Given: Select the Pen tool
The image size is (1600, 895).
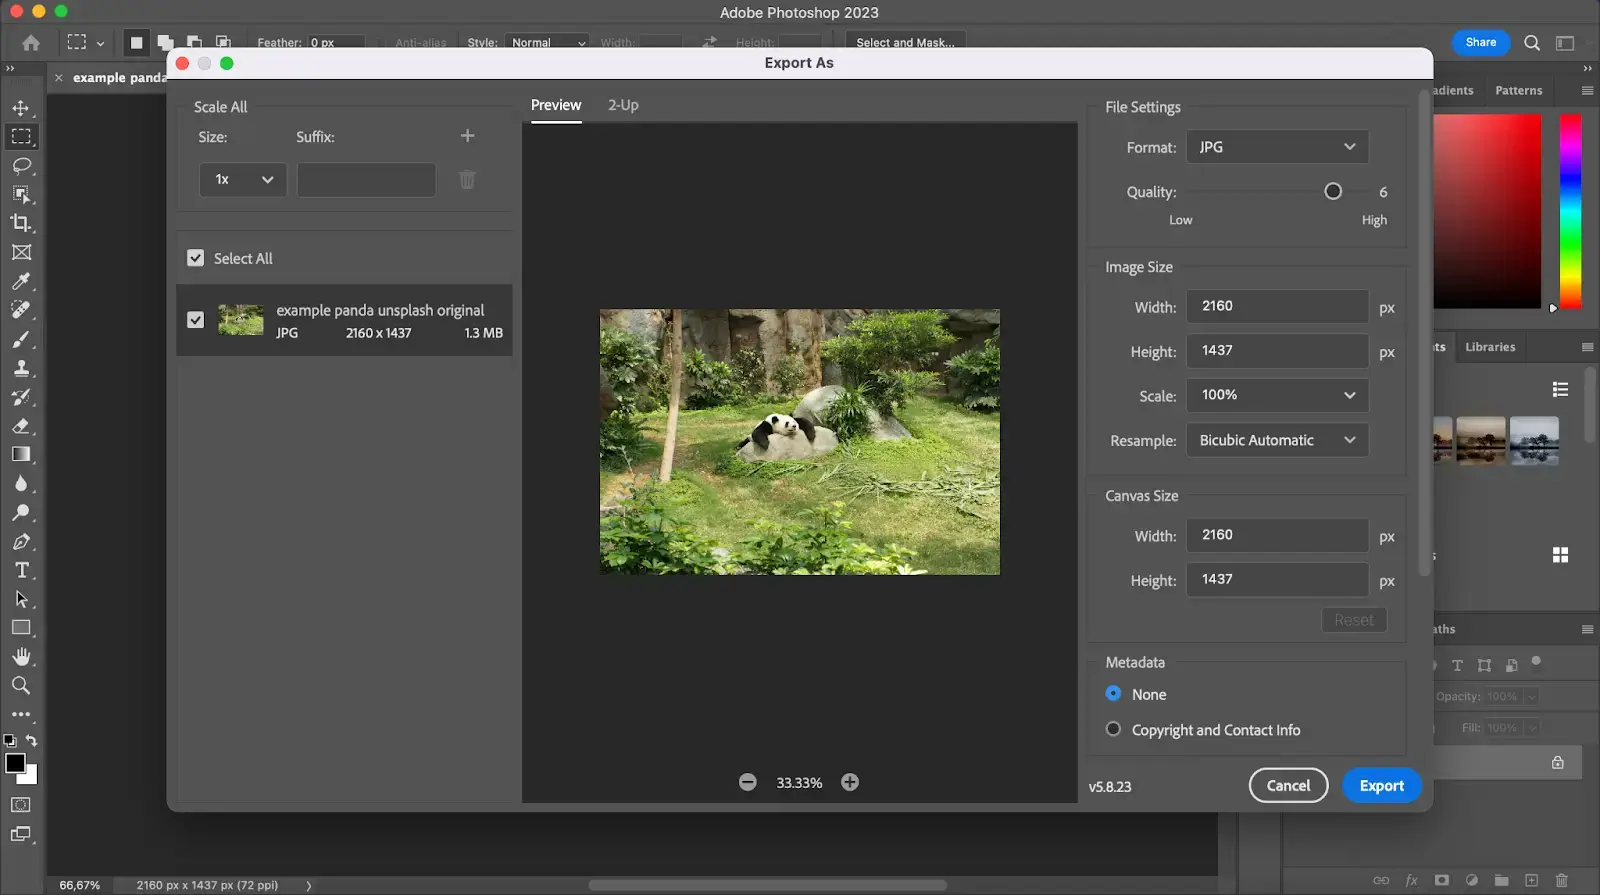Looking at the screenshot, I should click(21, 541).
